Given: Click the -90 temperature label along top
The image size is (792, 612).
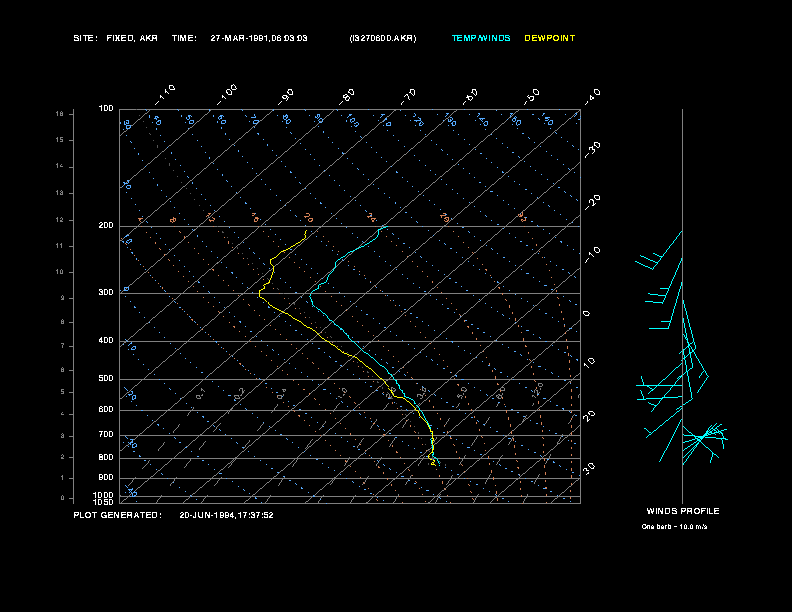Looking at the screenshot, I should click(x=286, y=97).
